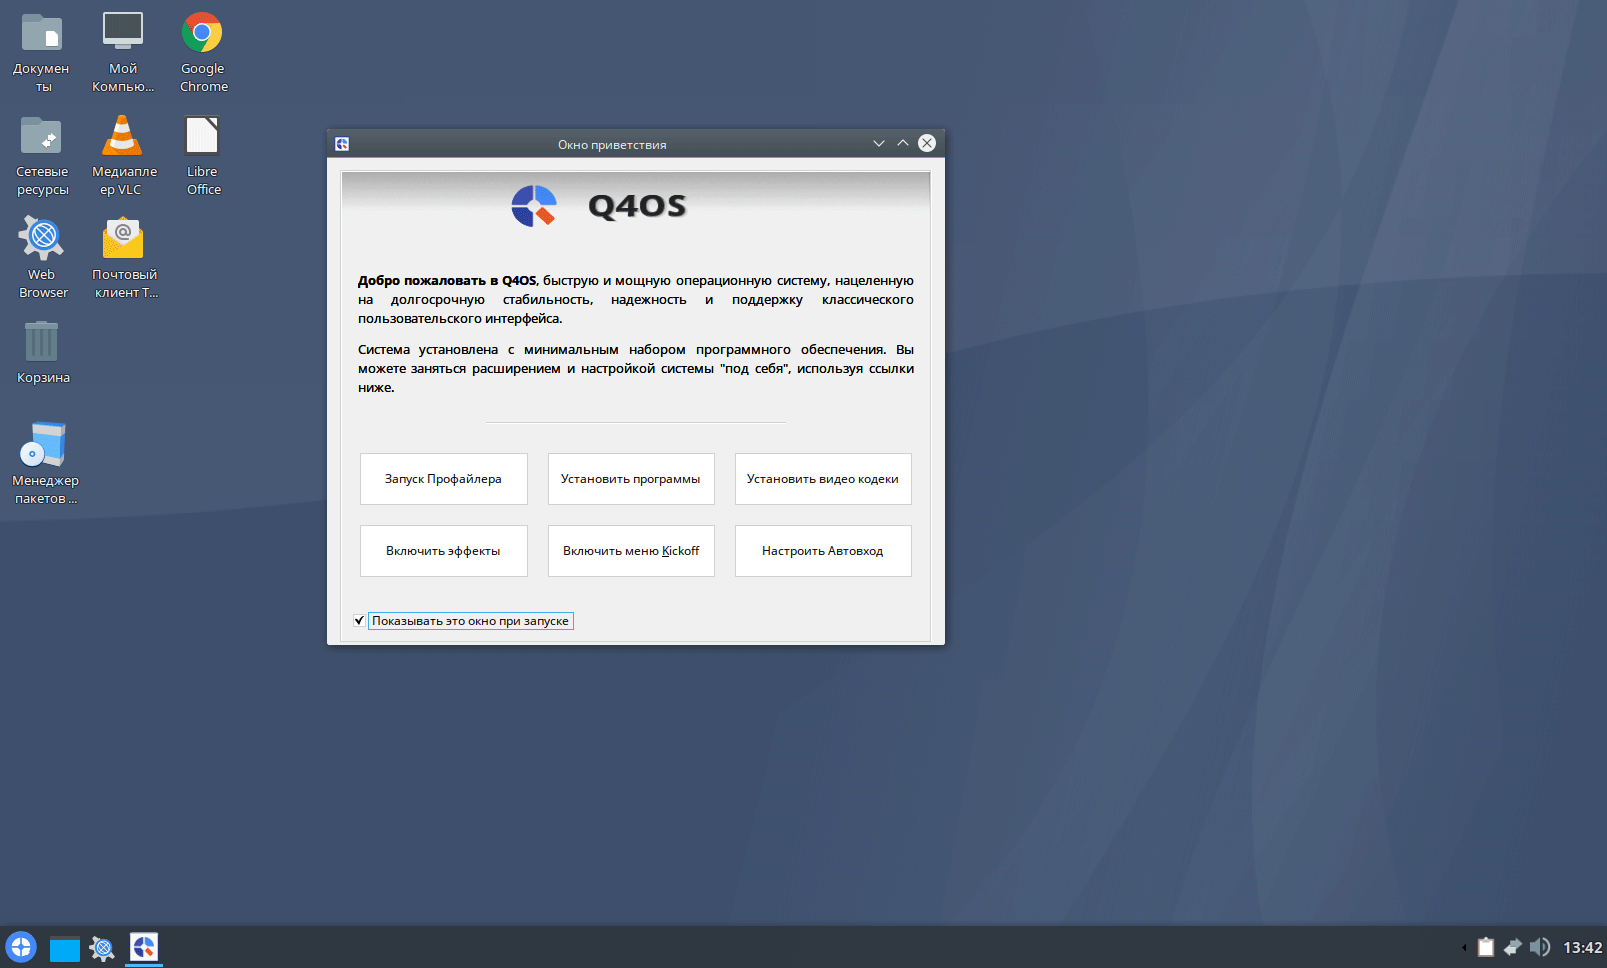Select the Корзина trash icon
This screenshot has height=968, width=1607.
click(x=42, y=342)
